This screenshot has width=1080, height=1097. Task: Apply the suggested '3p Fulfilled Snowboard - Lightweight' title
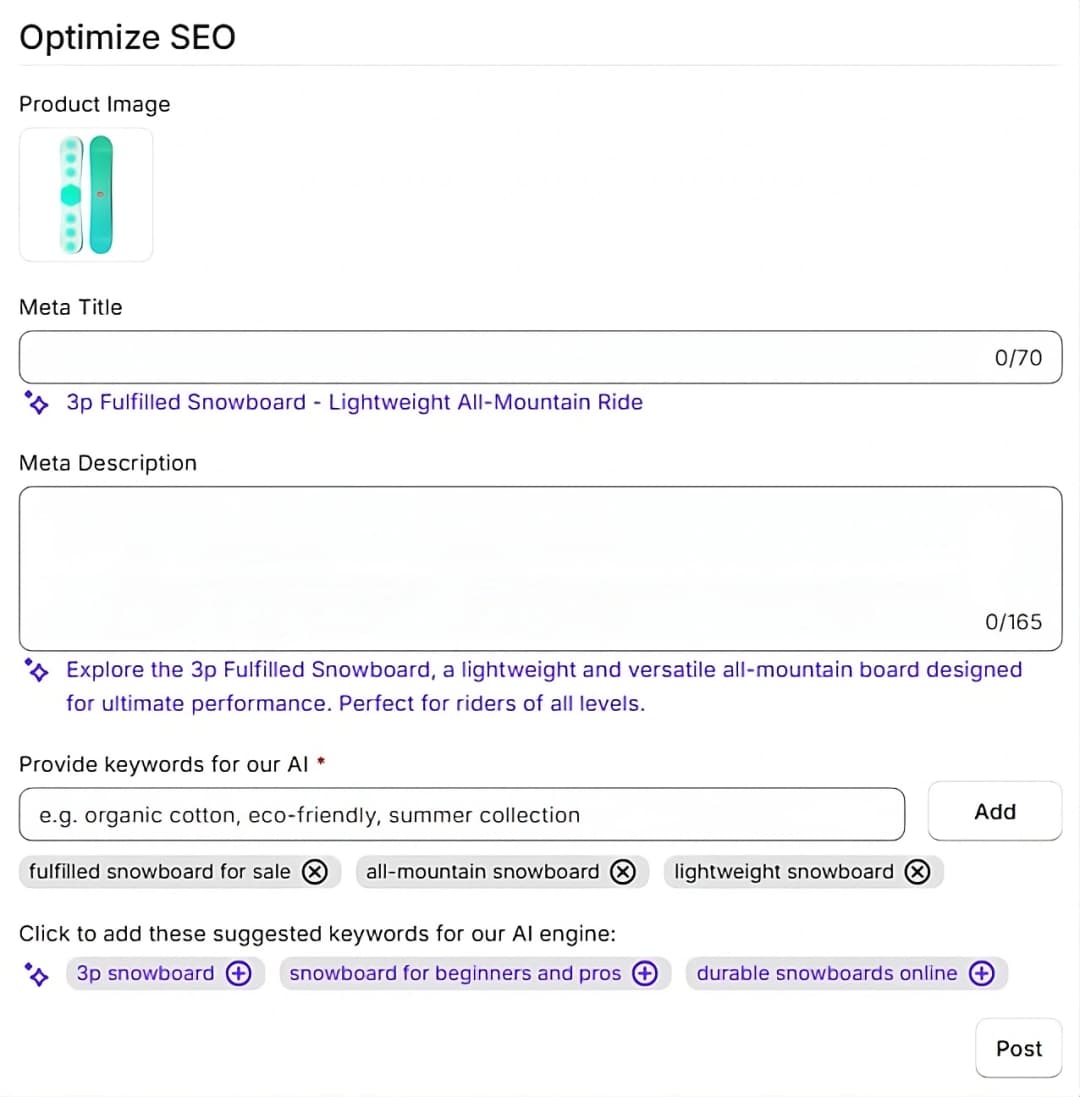[x=354, y=403]
